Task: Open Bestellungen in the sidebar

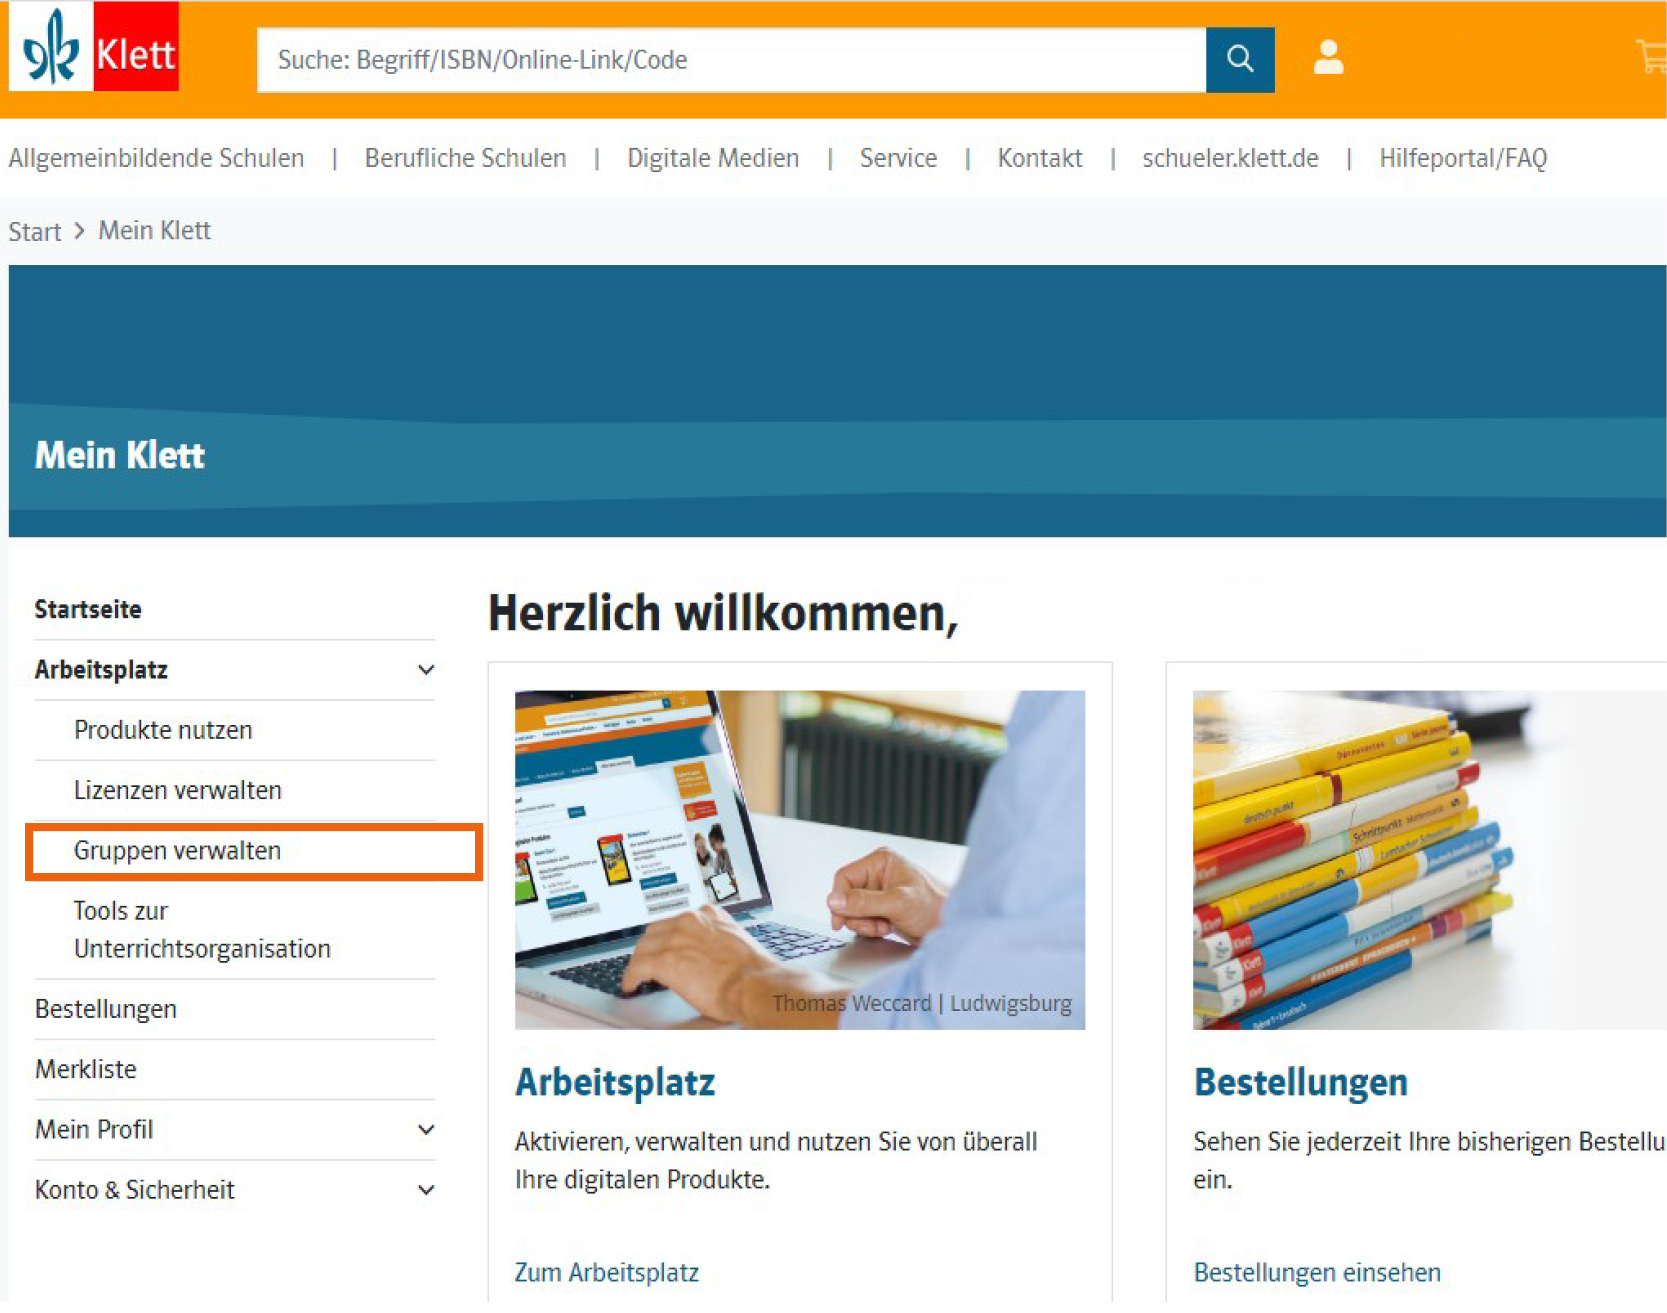Action: coord(106,1009)
